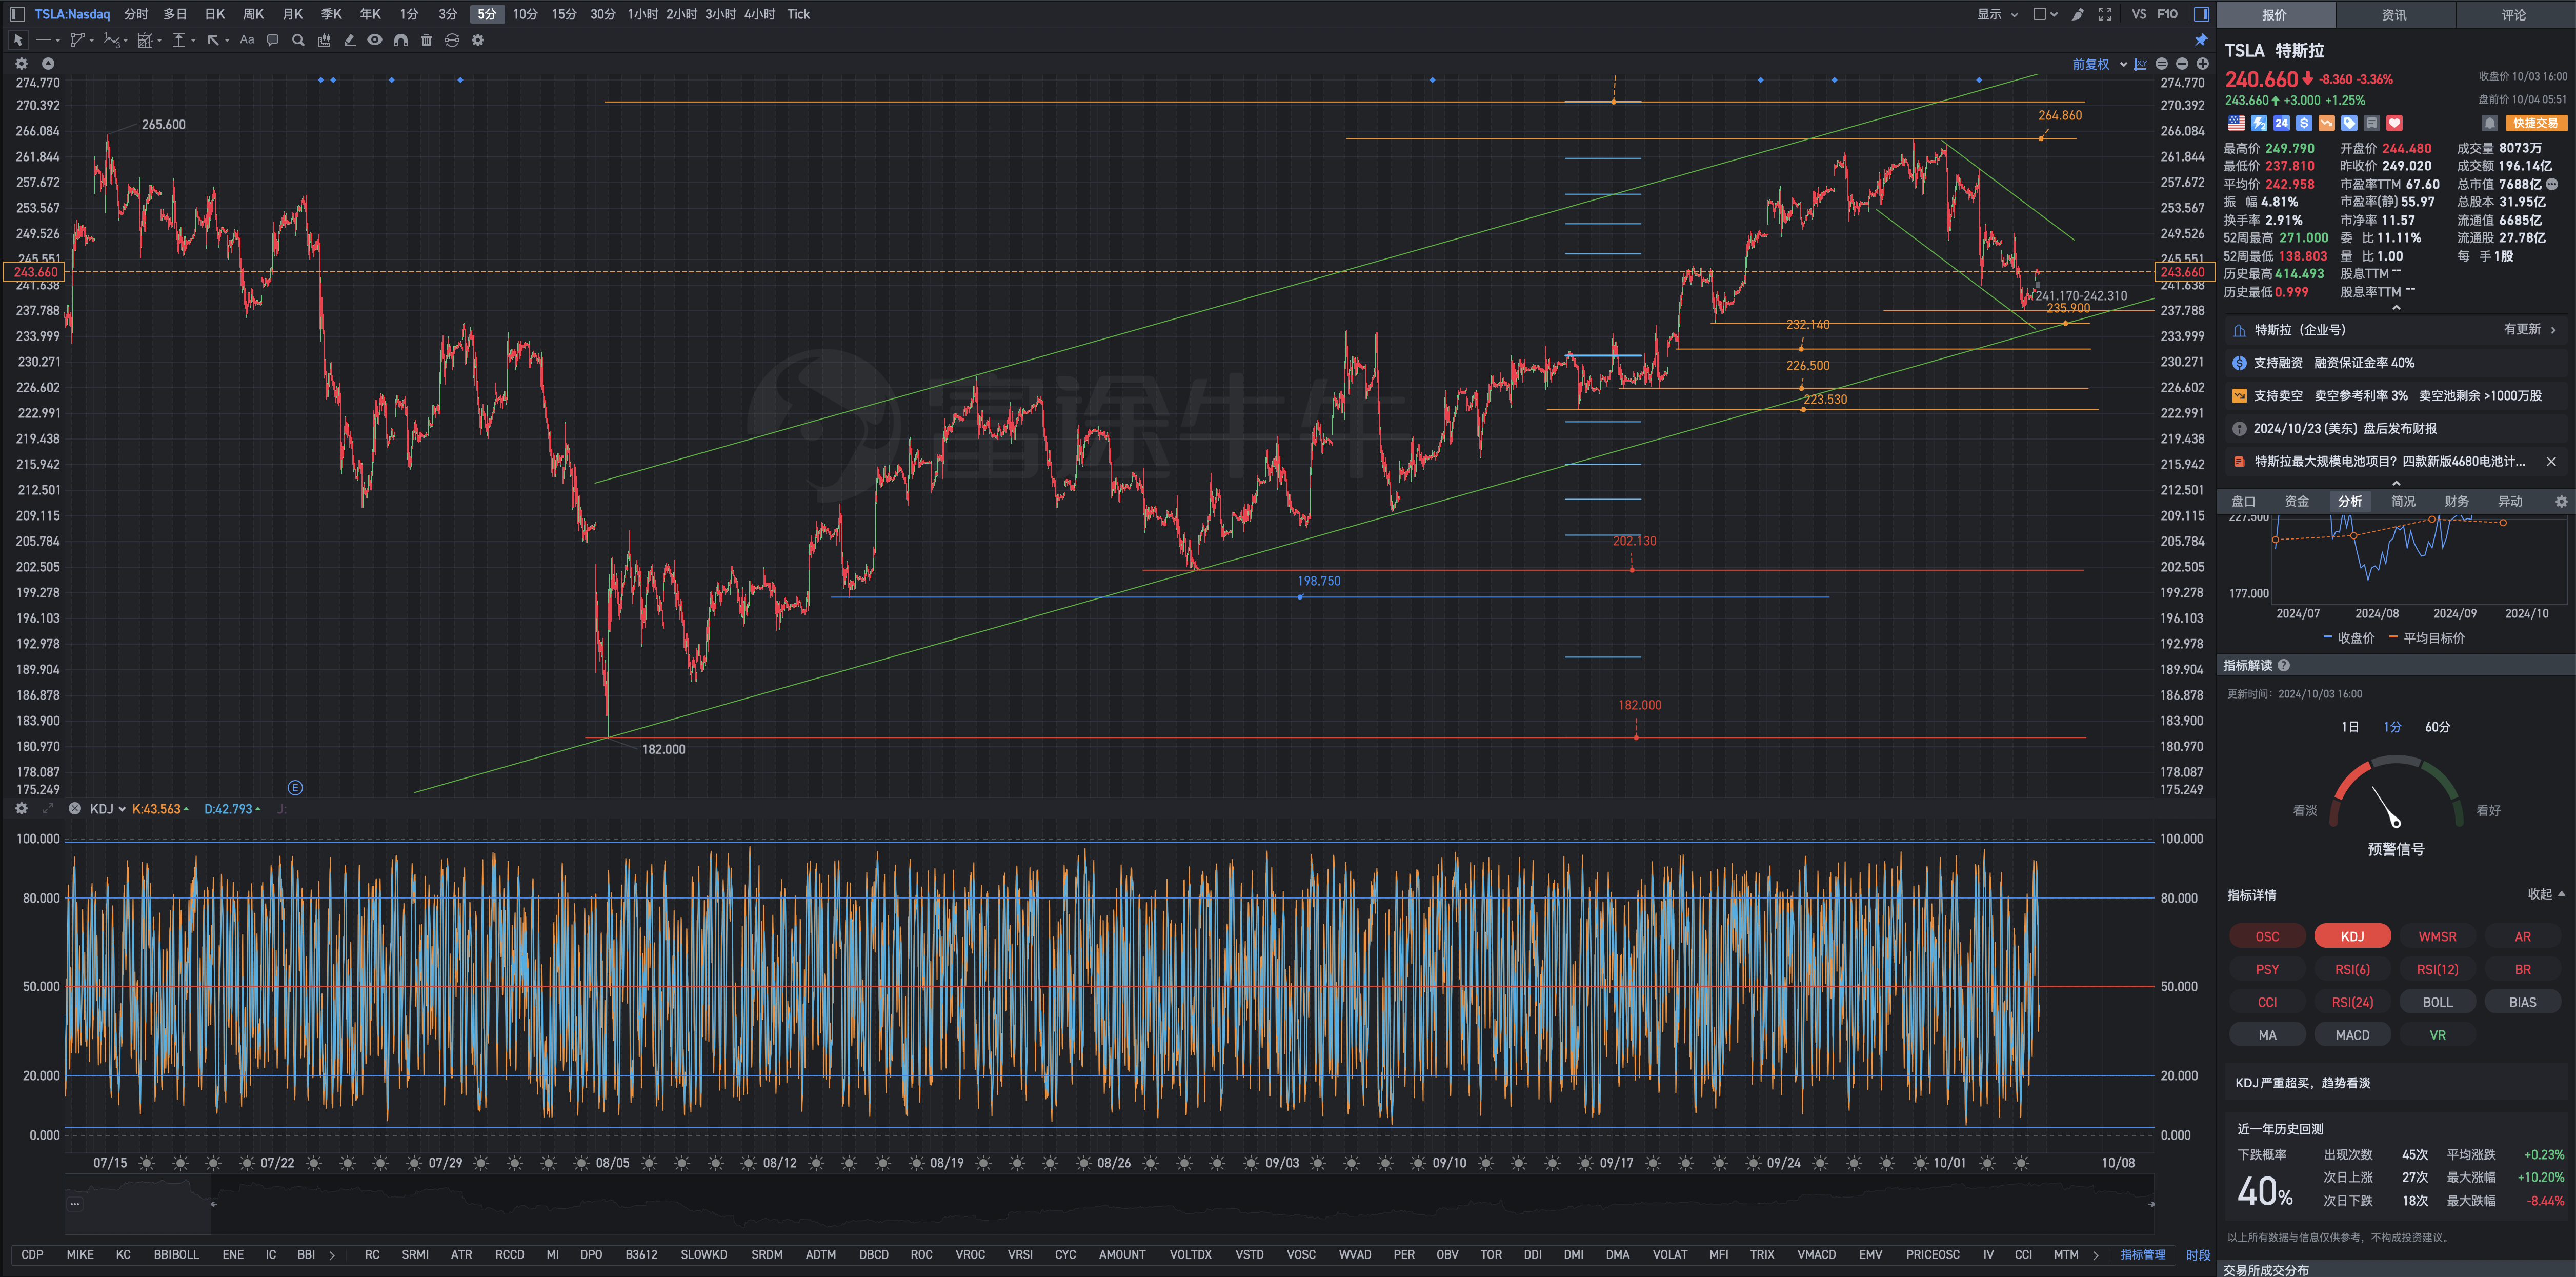
Task: Close the KDJ indicator pane with X
Action: point(74,808)
